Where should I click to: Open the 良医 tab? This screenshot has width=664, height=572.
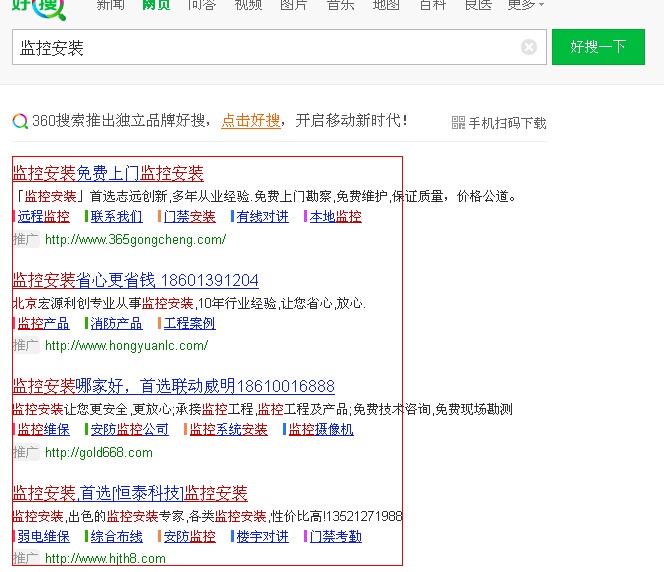point(478,5)
